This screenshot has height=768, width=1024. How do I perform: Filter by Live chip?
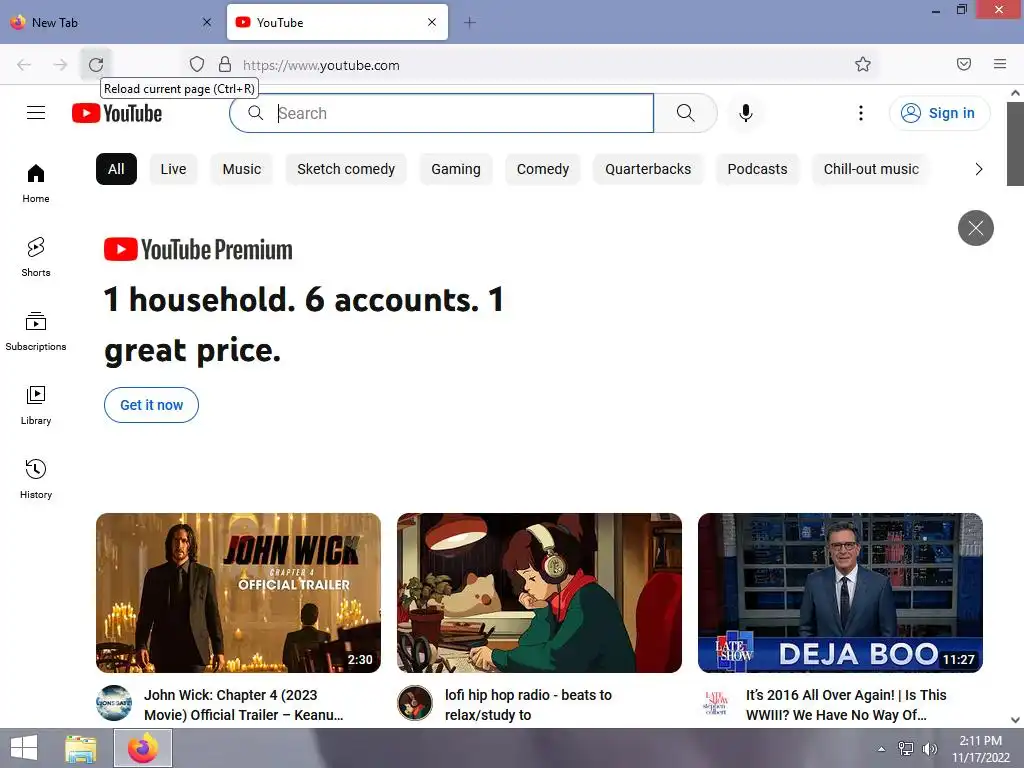pyautogui.click(x=173, y=169)
